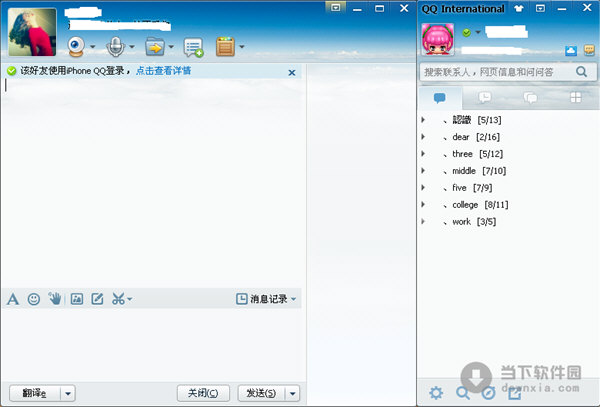600x407 pixels.
Task: Open the emoji smiley picker
Action: tap(34, 298)
